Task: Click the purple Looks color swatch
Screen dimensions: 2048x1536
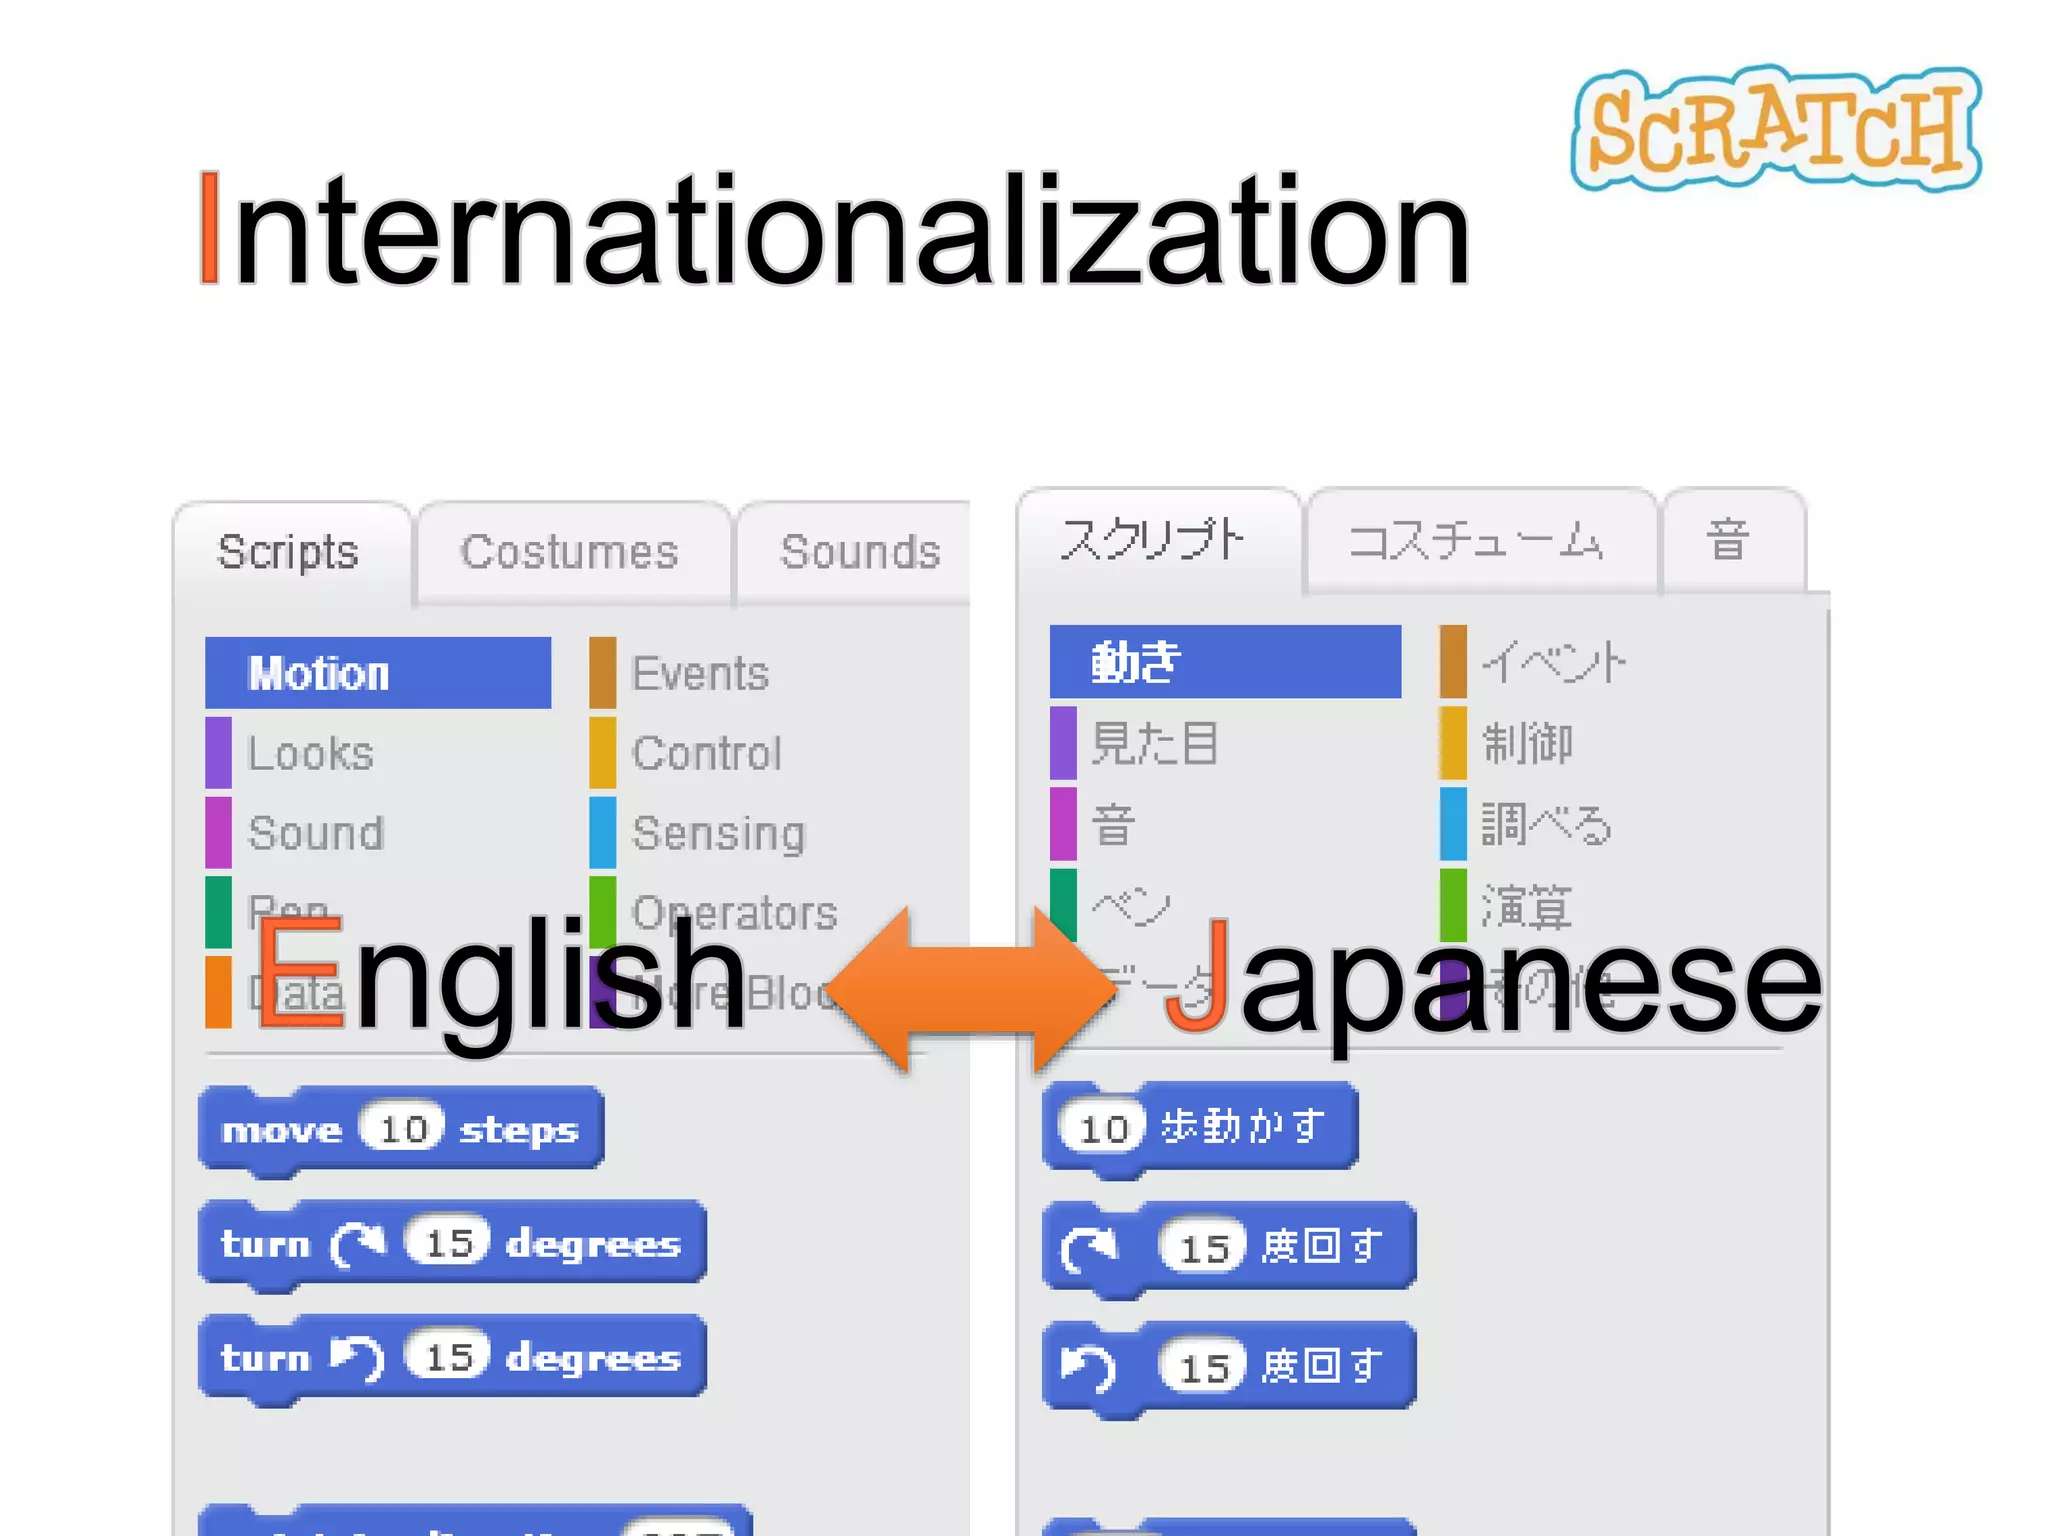Action: click(x=218, y=753)
